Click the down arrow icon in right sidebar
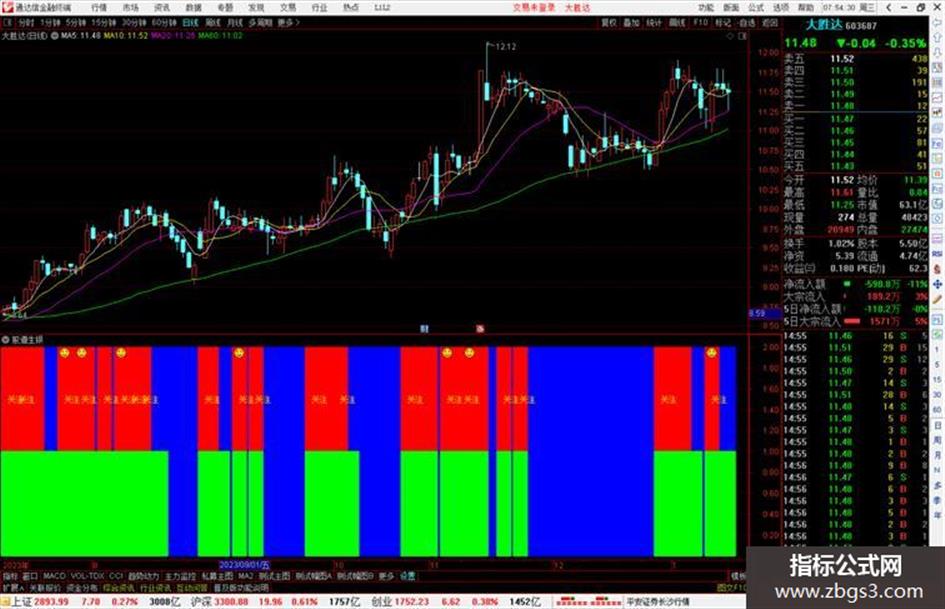This screenshot has width=945, height=609. [x=938, y=52]
